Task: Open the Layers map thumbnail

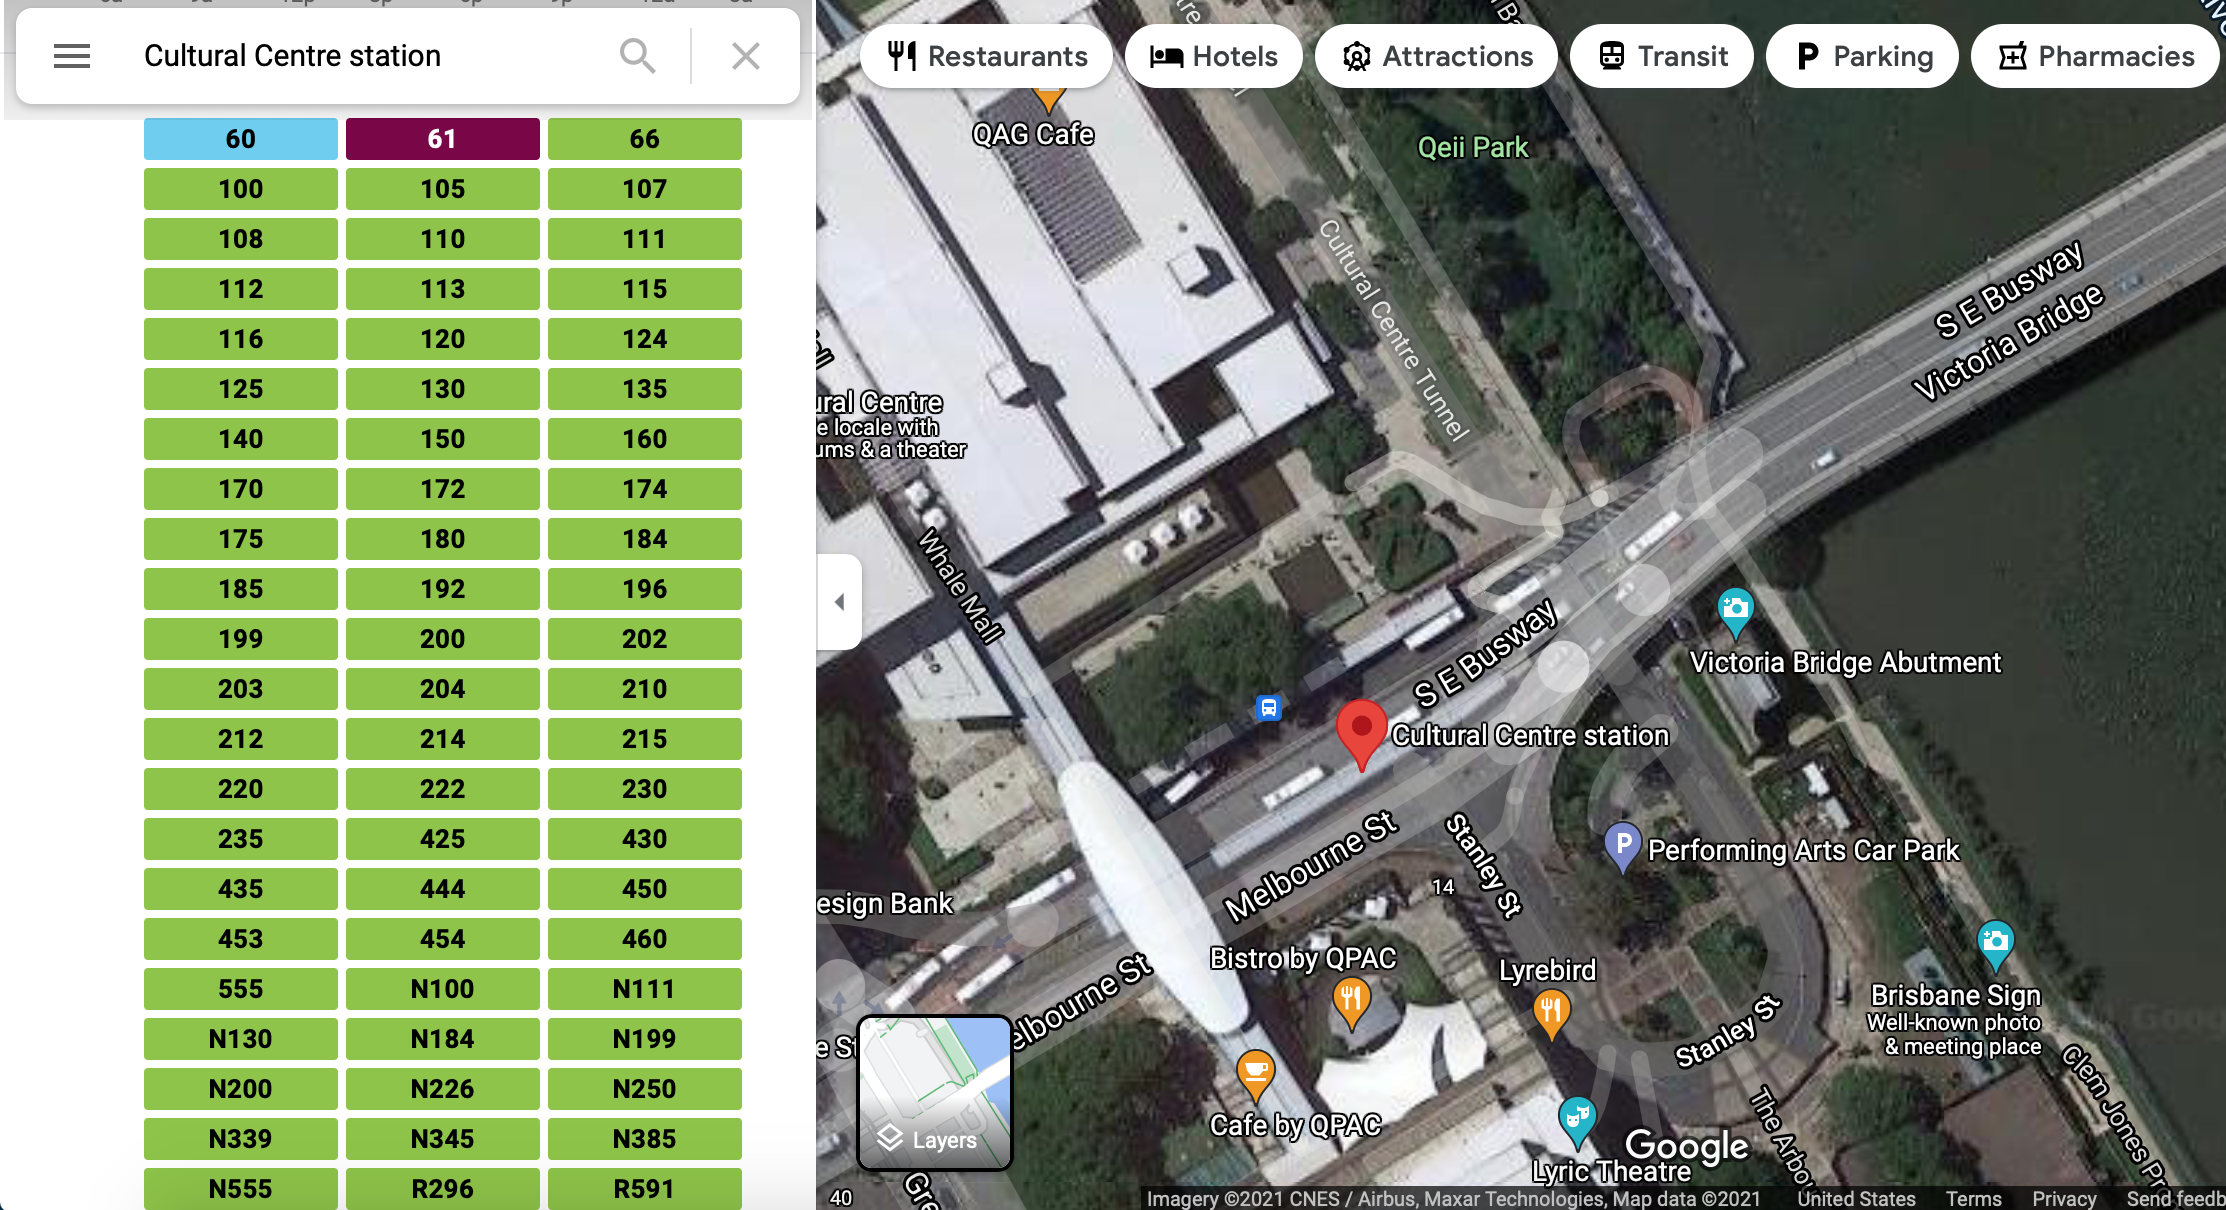Action: pyautogui.click(x=935, y=1093)
